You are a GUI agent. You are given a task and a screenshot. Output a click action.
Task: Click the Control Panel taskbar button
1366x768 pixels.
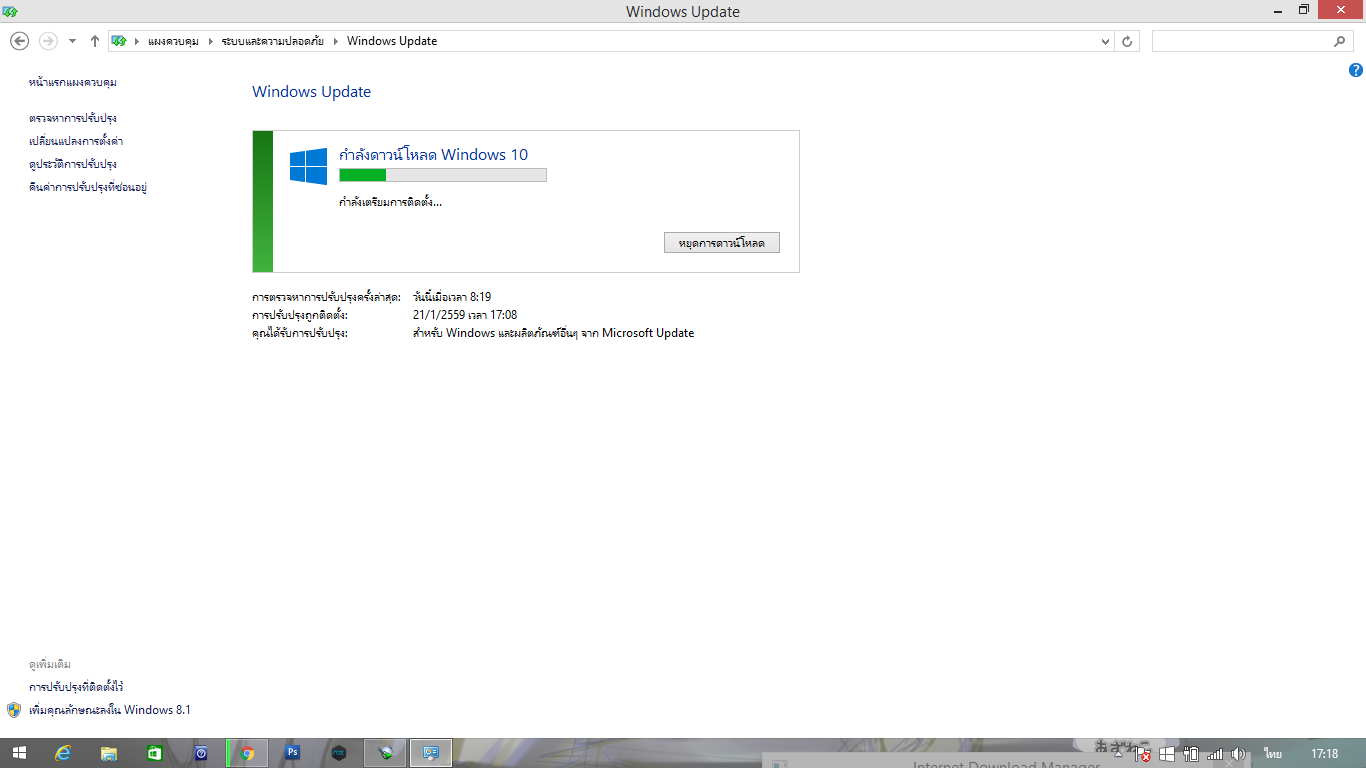[x=431, y=753]
